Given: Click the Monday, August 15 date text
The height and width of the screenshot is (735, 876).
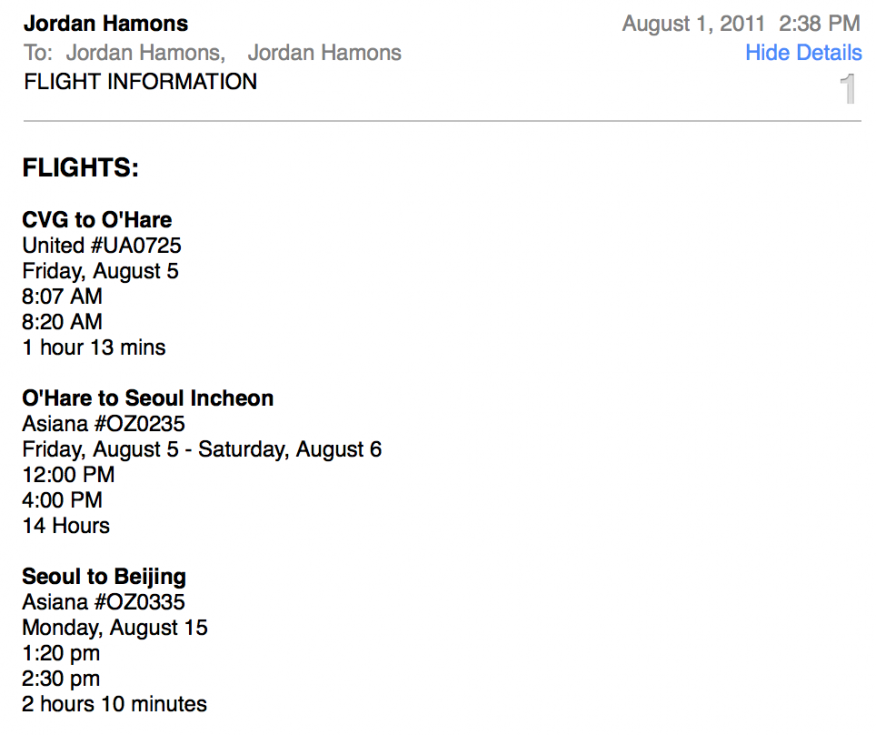Looking at the screenshot, I should pyautogui.click(x=115, y=628).
